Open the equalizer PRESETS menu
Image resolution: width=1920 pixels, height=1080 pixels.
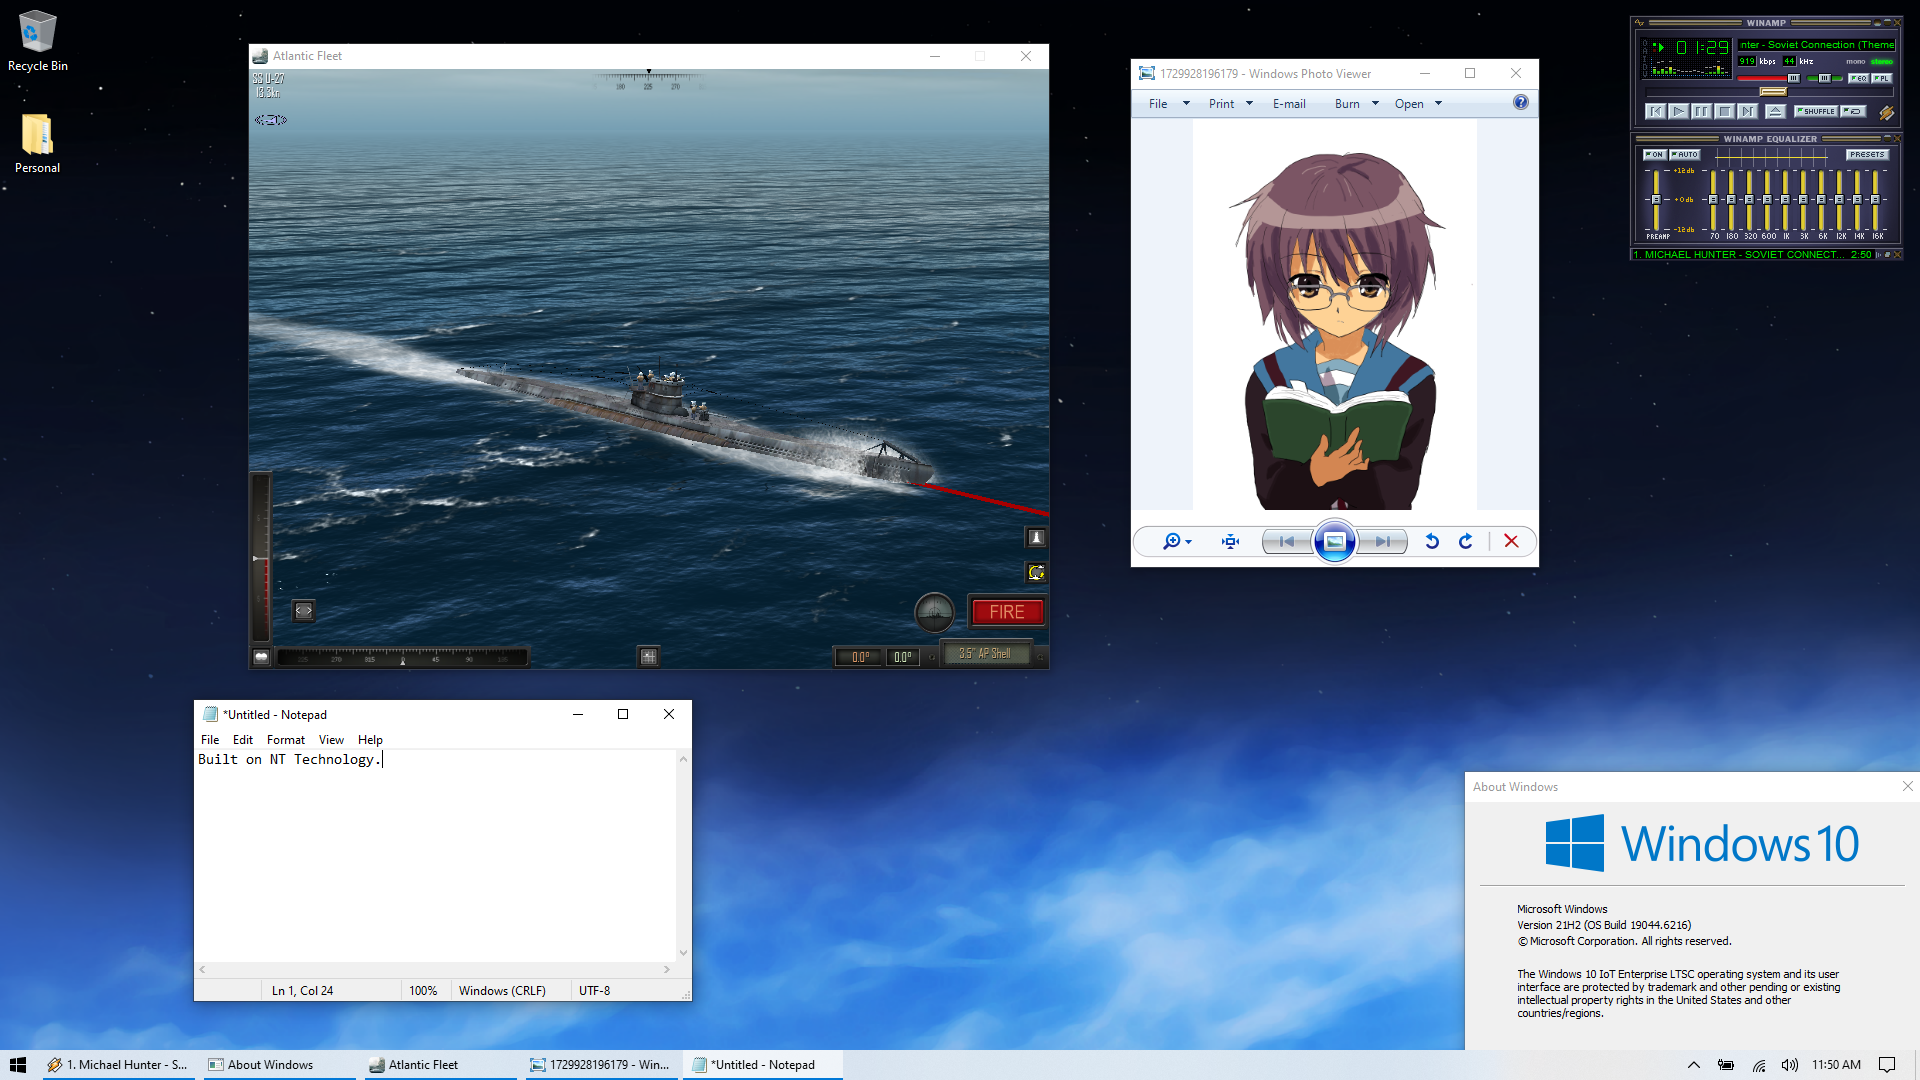coord(1866,155)
